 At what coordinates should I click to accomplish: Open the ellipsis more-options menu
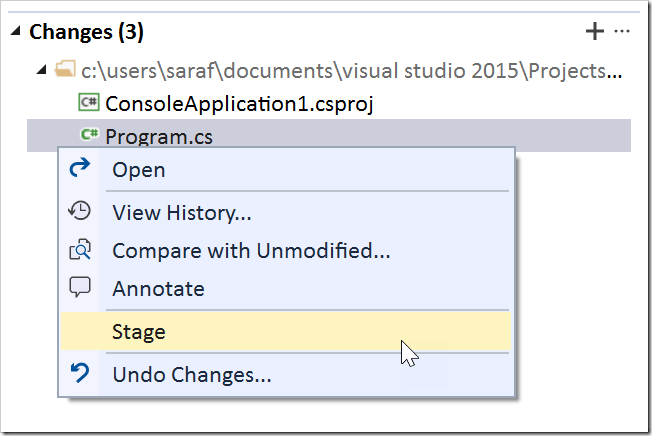[622, 32]
